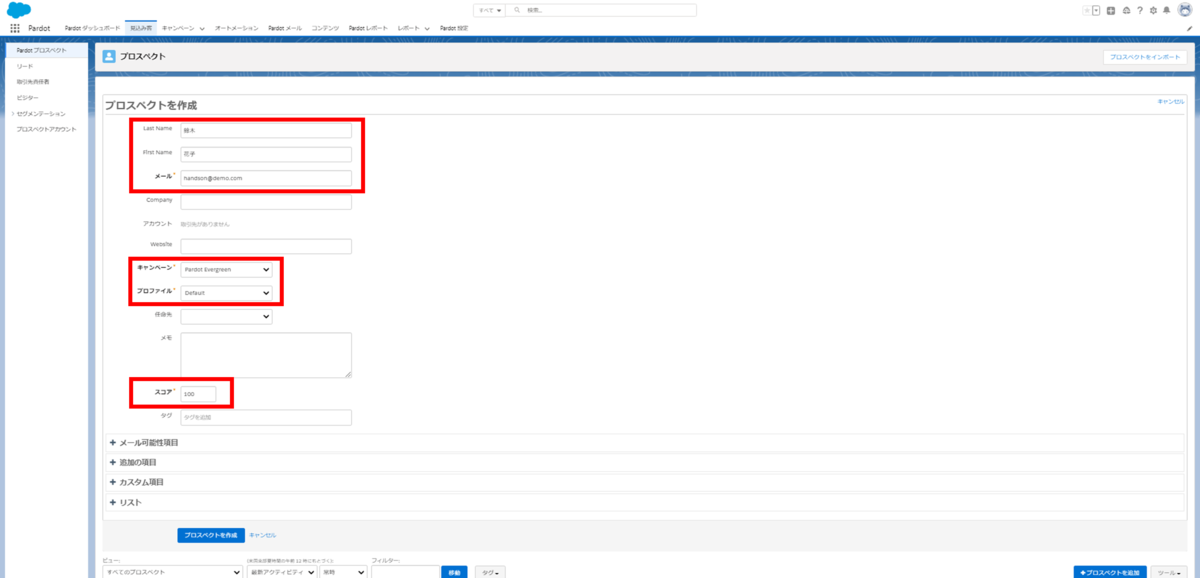Click the メール input field
Viewport: 1200px width, 578px height.
(266, 178)
